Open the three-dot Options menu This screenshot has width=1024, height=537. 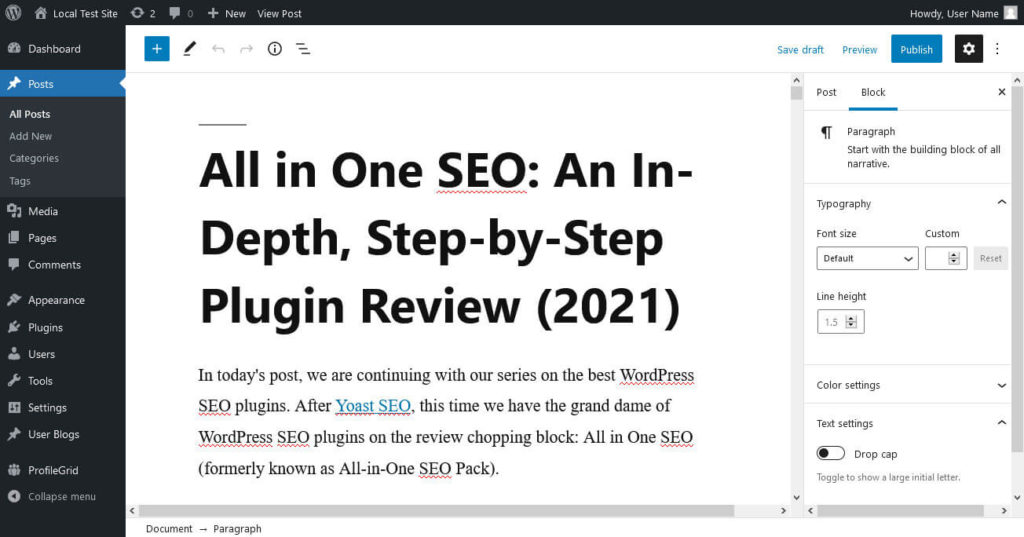997,49
